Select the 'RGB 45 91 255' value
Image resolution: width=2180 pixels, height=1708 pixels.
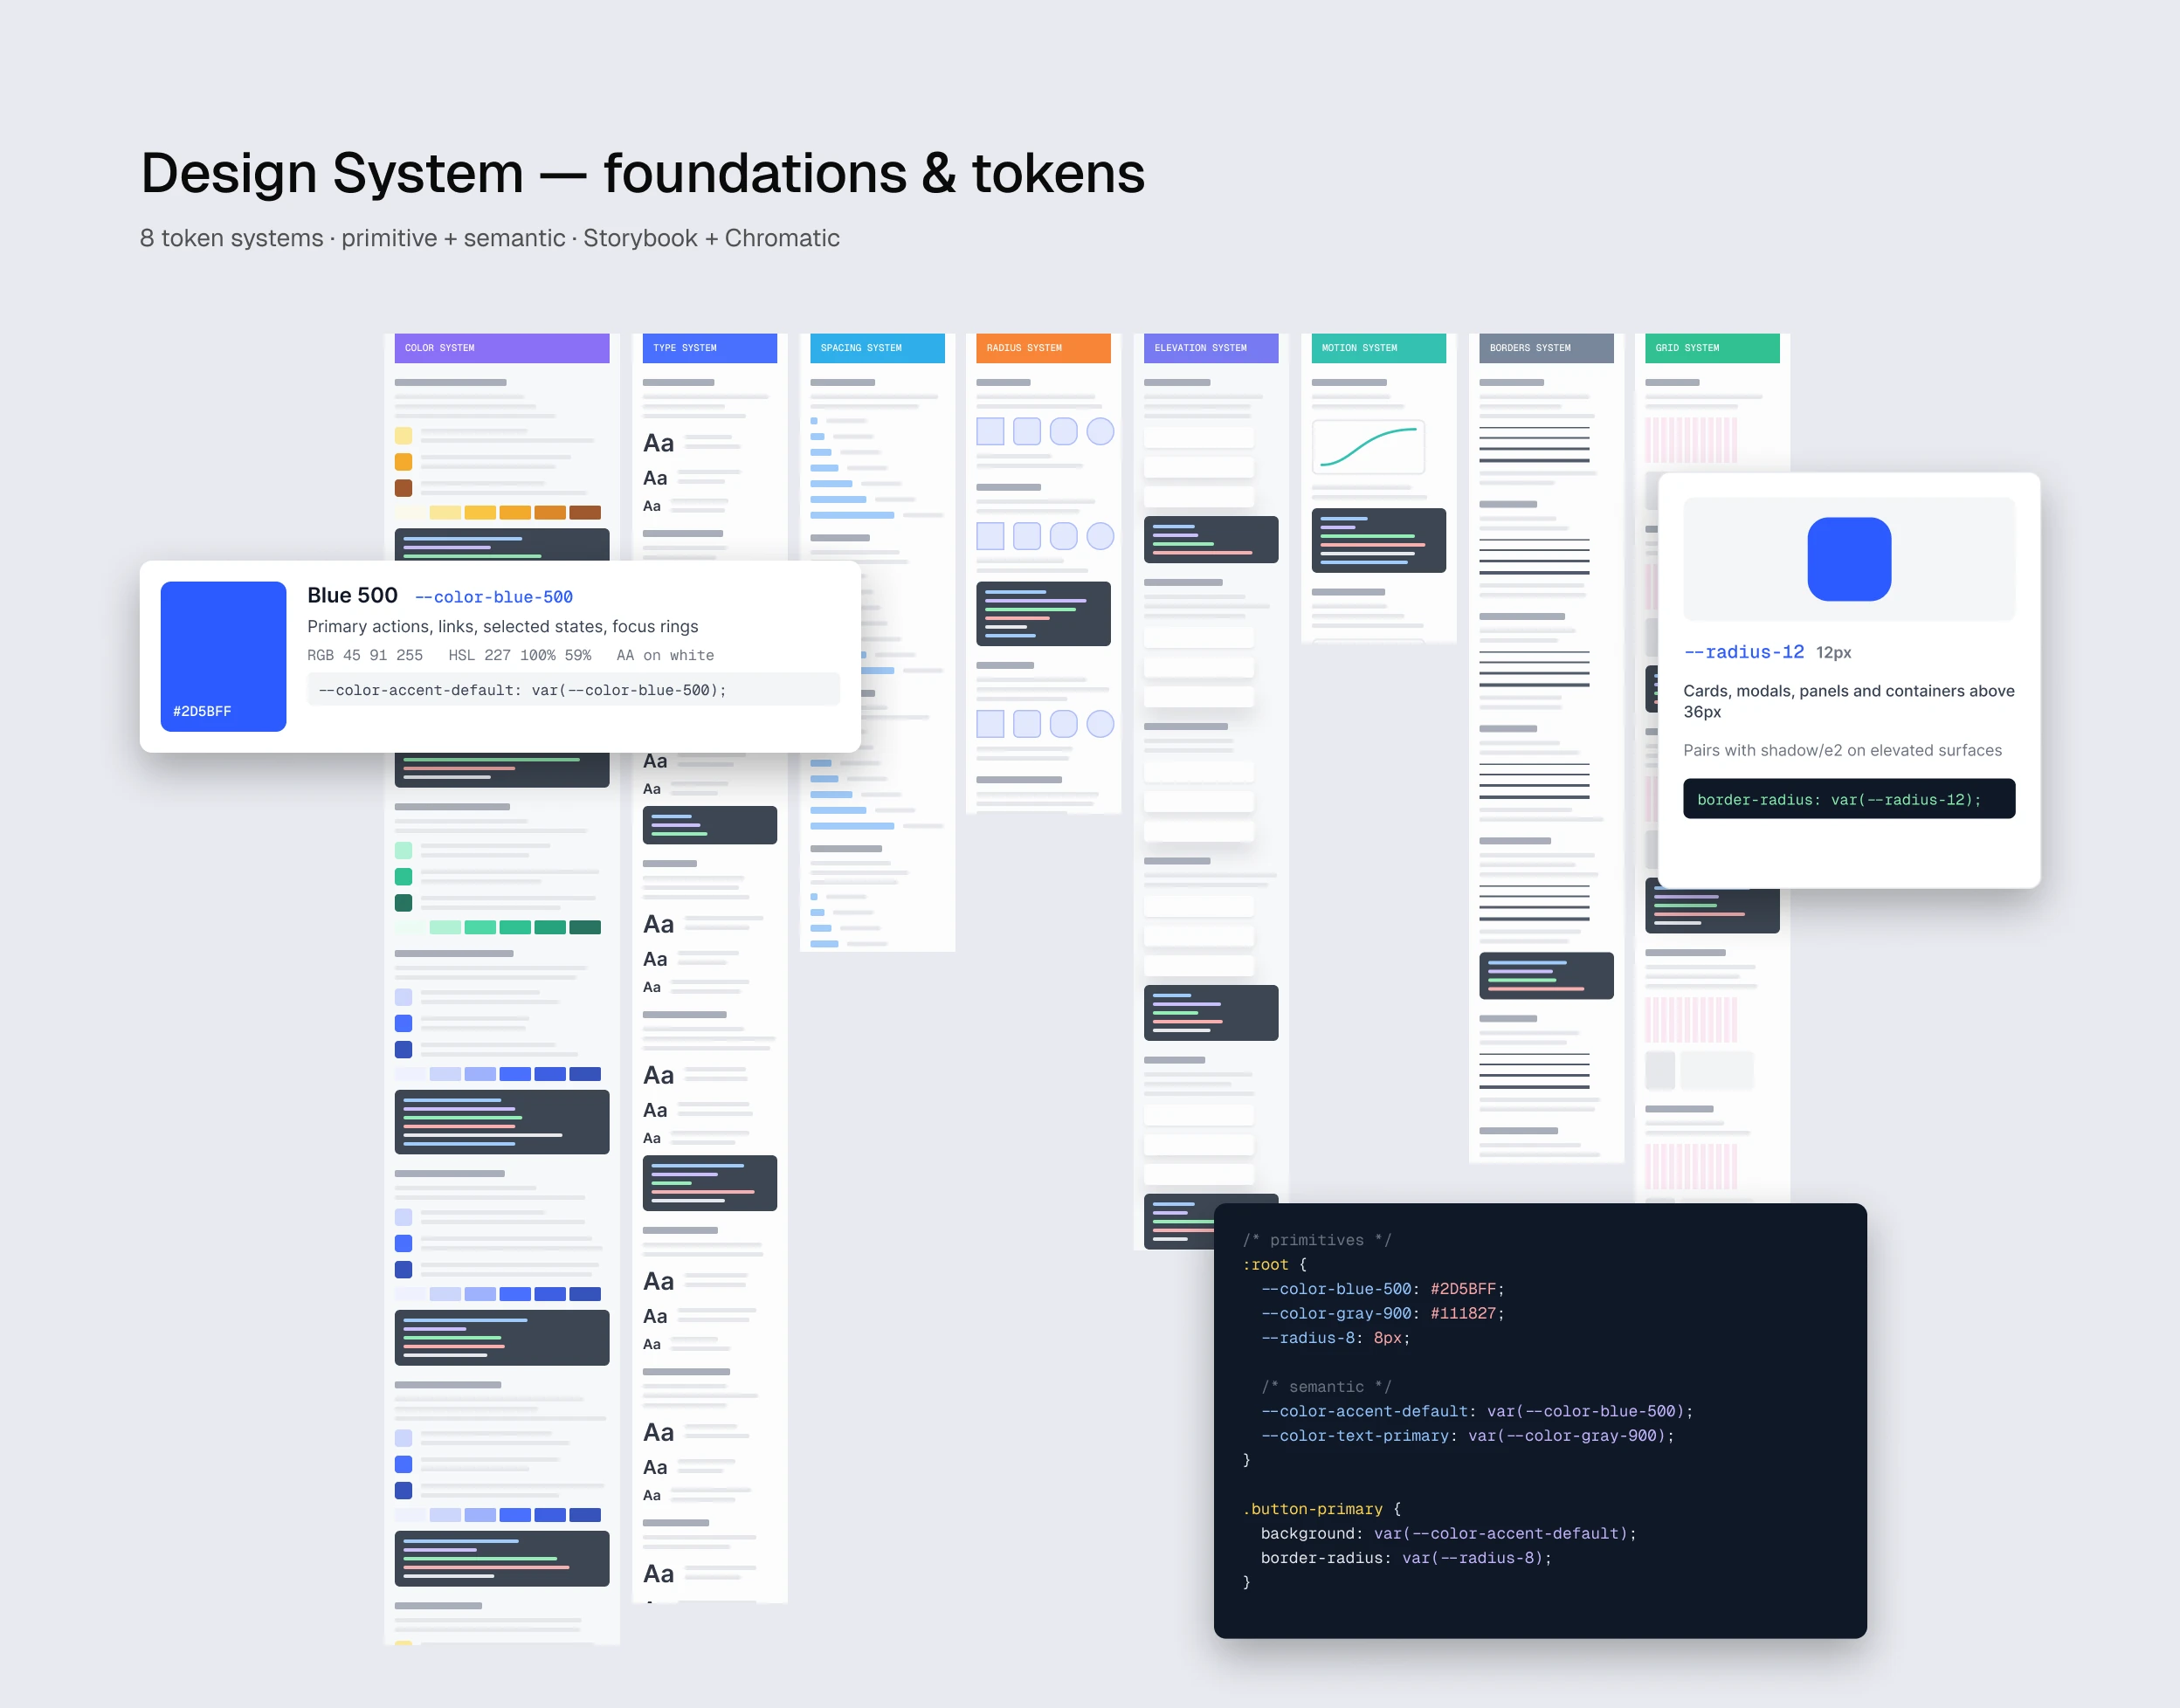pyautogui.click(x=365, y=655)
